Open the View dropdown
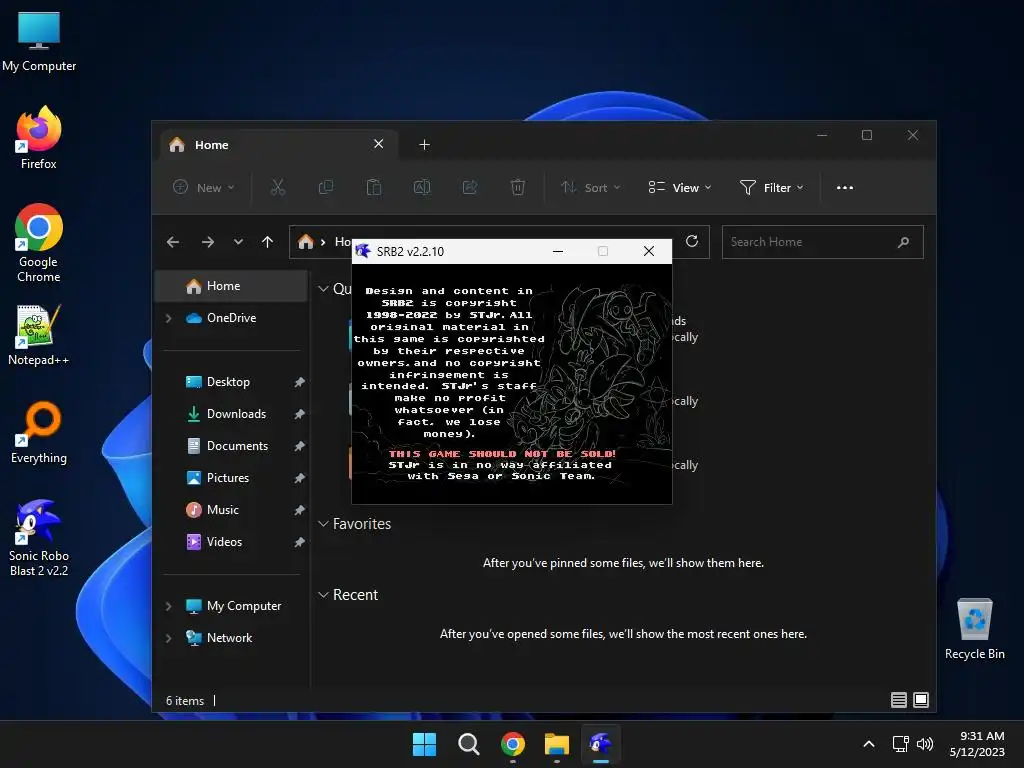Viewport: 1024px width, 768px height. pos(680,187)
